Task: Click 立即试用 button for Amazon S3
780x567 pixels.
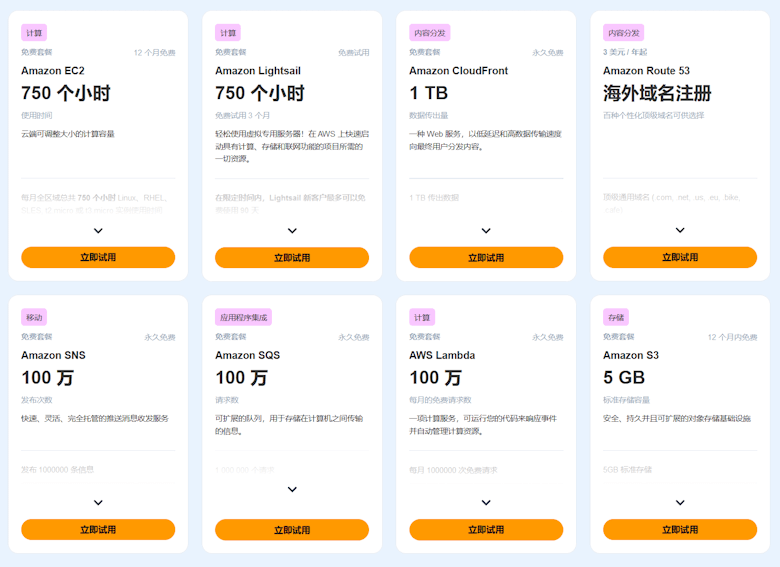Action: 680,529
